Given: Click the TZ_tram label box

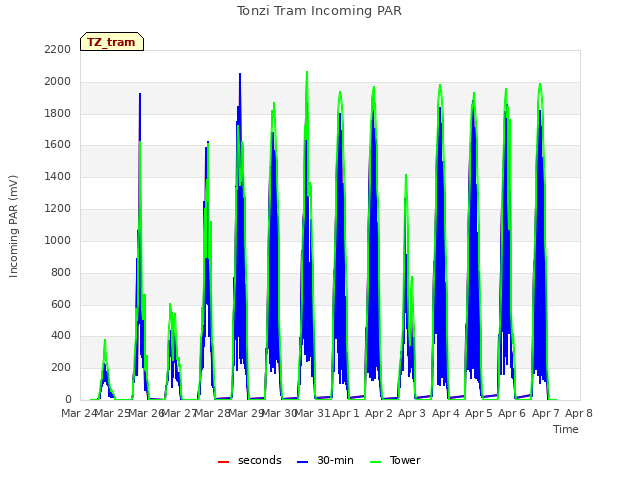Looking at the screenshot, I should pos(112,42).
